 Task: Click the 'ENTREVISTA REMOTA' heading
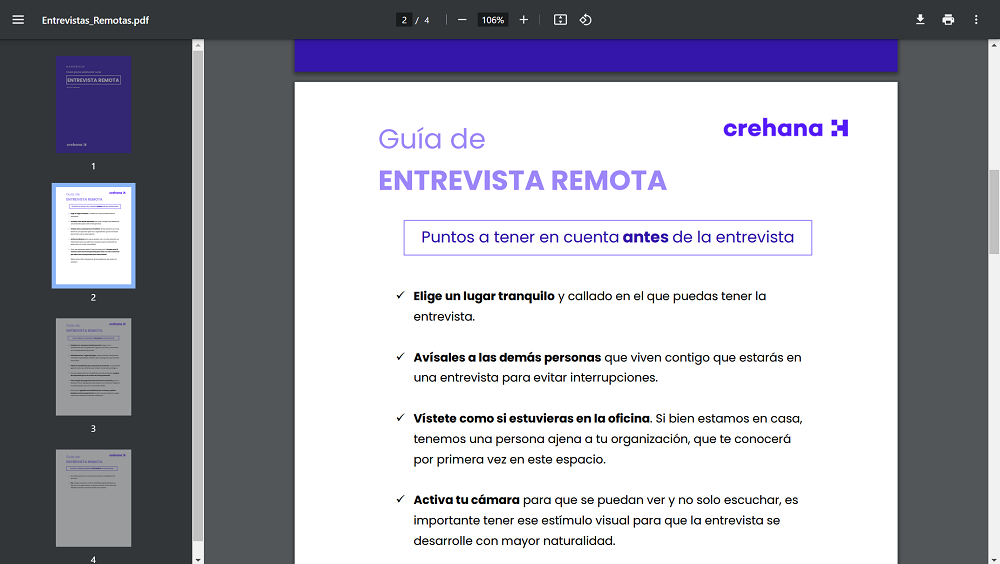pos(522,181)
